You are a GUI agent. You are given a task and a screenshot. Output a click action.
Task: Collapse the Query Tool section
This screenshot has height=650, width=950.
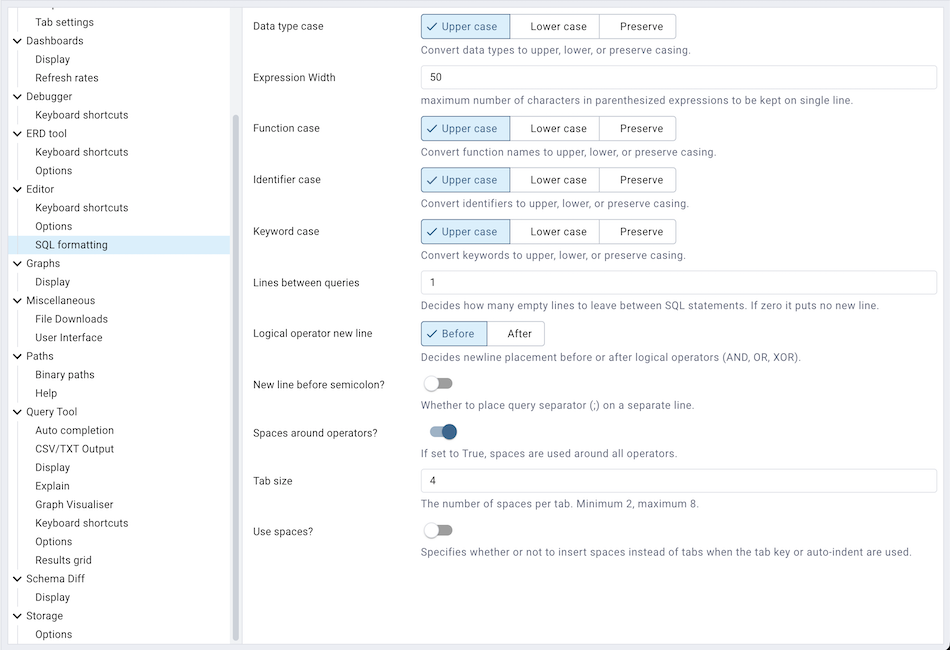point(16,412)
